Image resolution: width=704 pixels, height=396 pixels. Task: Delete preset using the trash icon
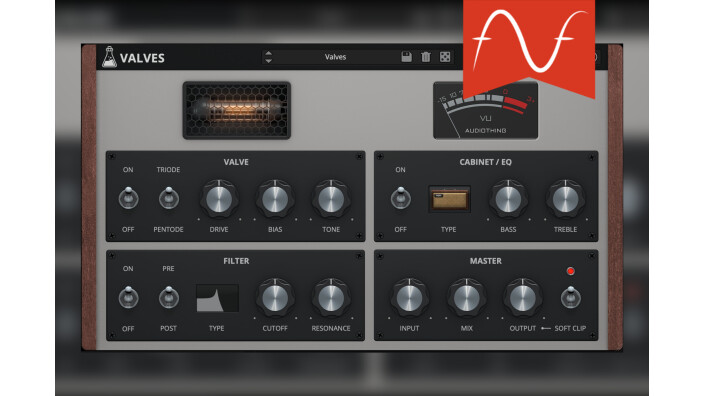click(426, 57)
